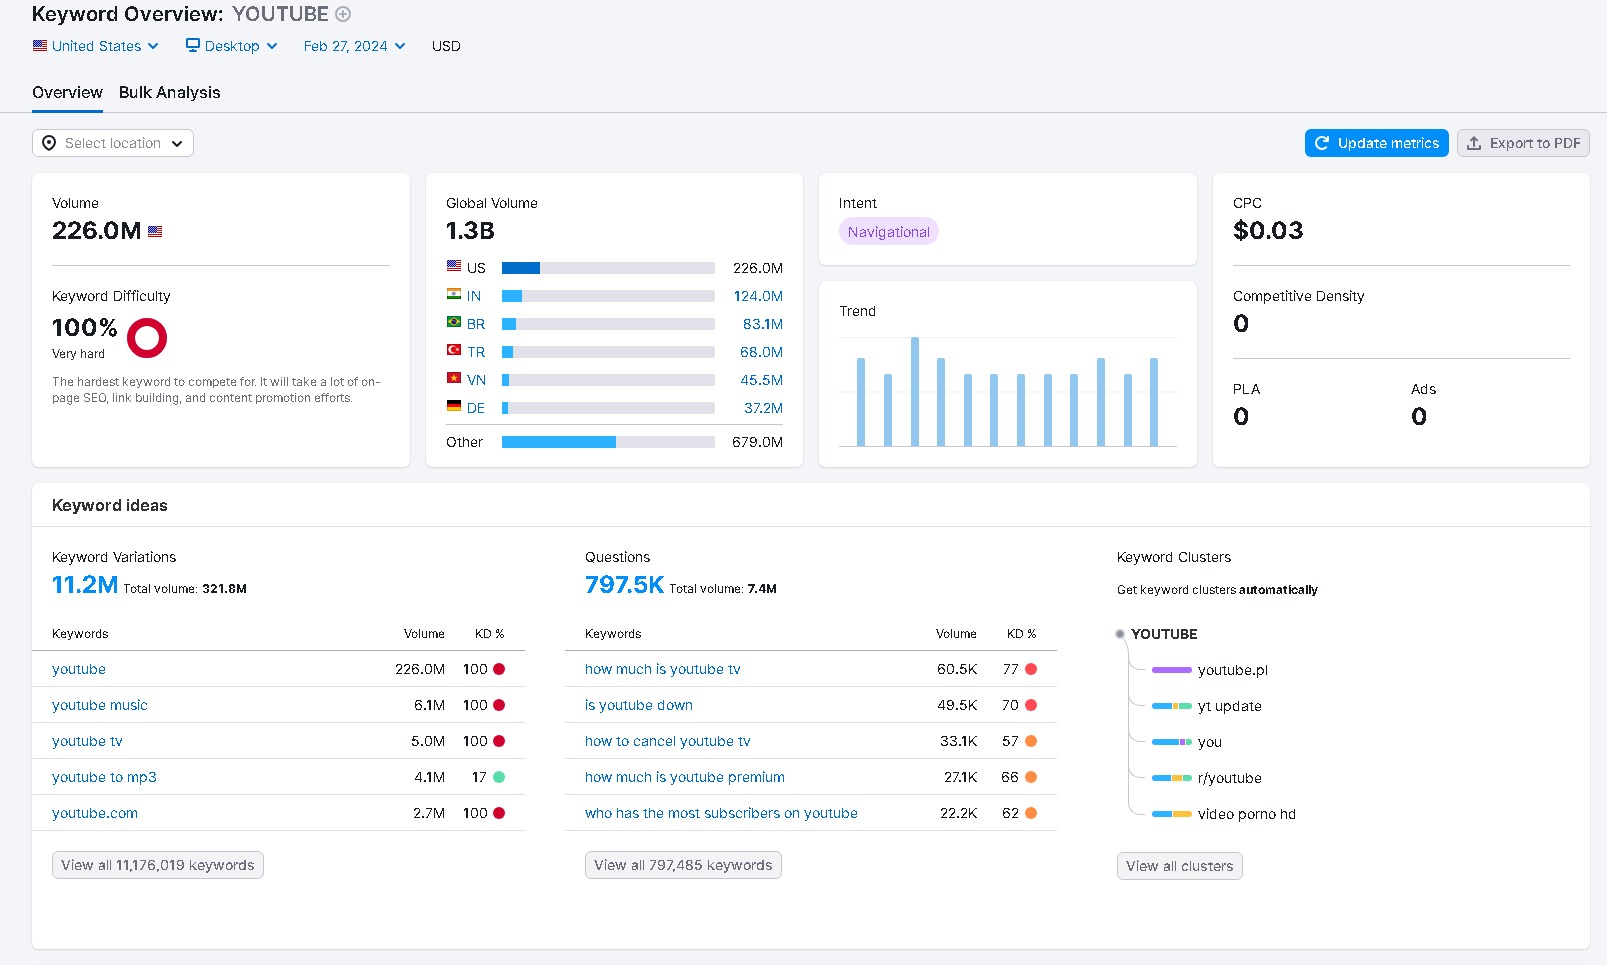This screenshot has height=965, width=1607.
Task: Click the tallest bar in the Trend chart
Action: pyautogui.click(x=915, y=391)
